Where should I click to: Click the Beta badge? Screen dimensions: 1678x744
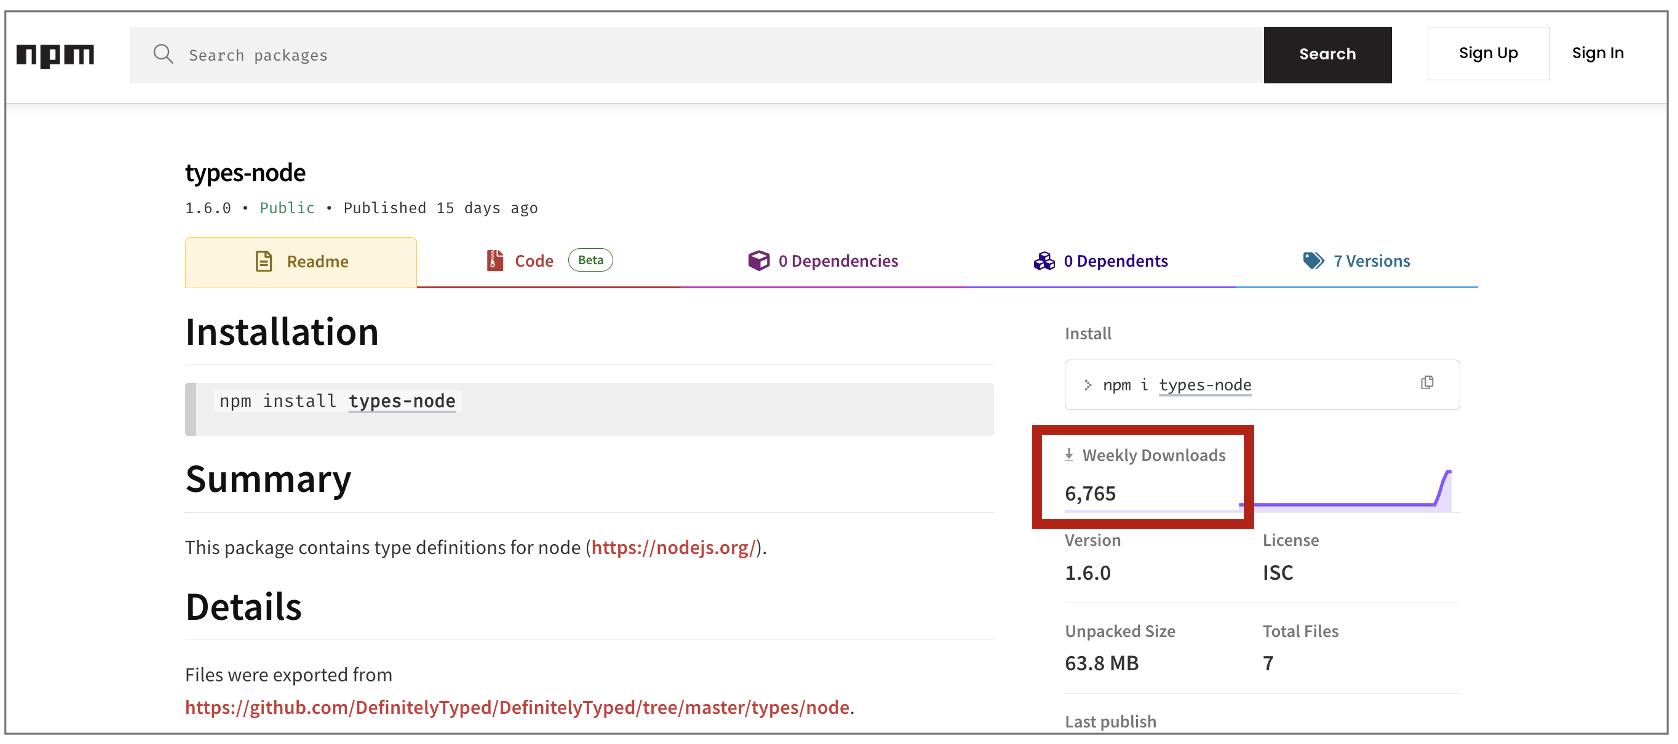pos(590,260)
